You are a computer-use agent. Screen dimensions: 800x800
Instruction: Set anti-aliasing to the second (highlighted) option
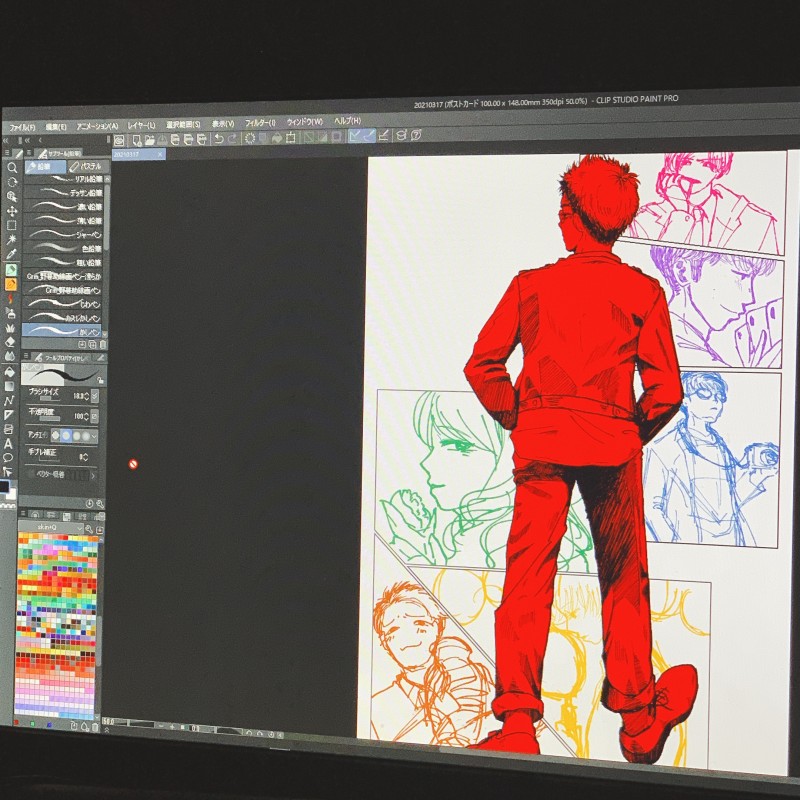pyautogui.click(x=66, y=436)
